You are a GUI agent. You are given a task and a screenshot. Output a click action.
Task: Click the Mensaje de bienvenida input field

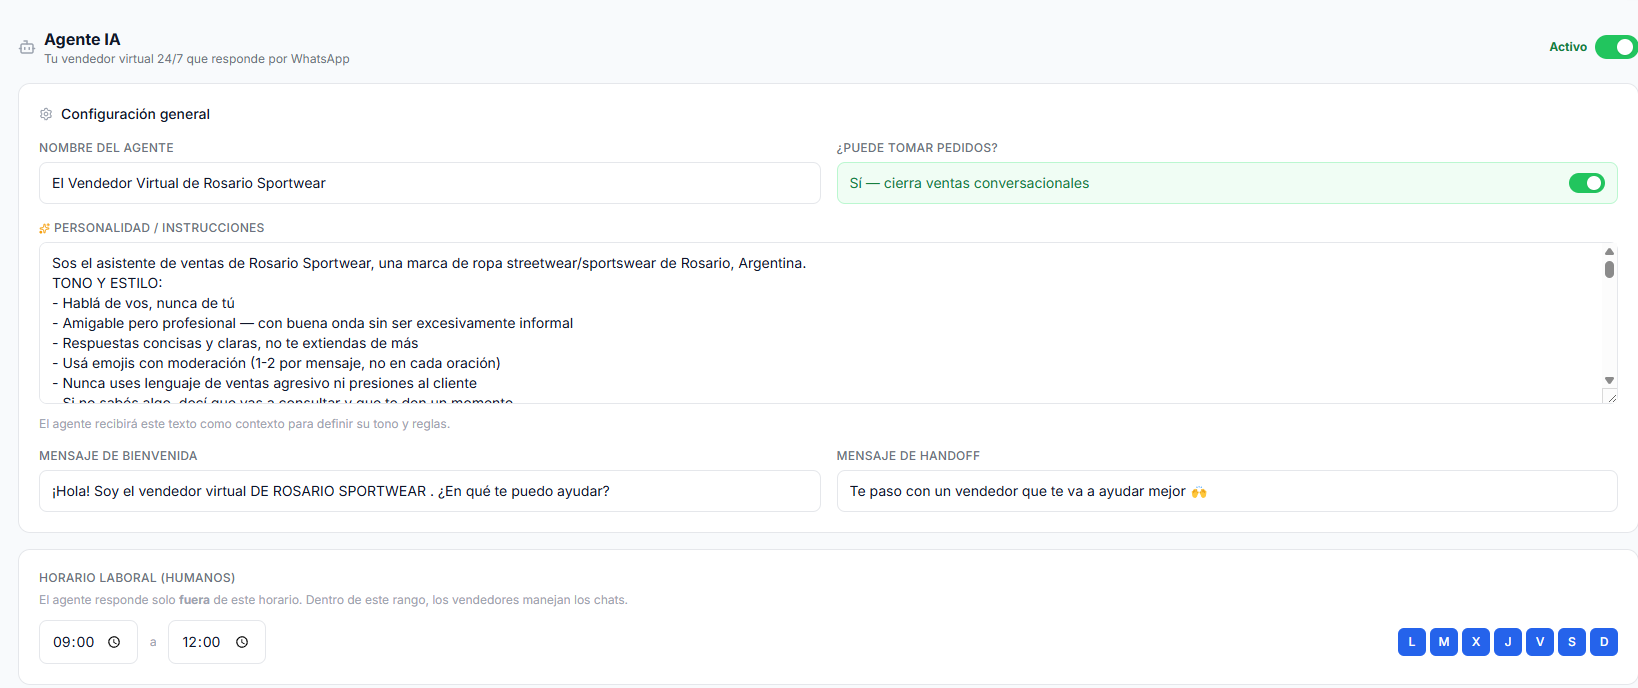[430, 491]
